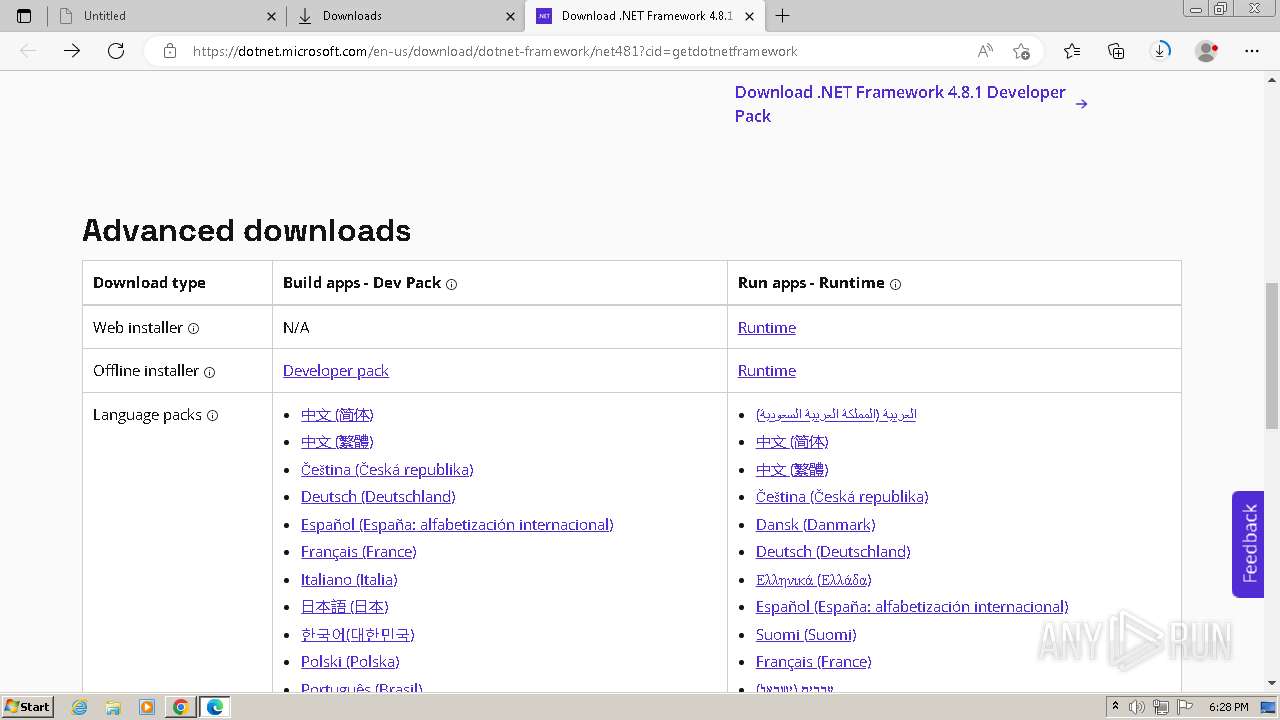Switch to the Downloads tab

[405, 16]
